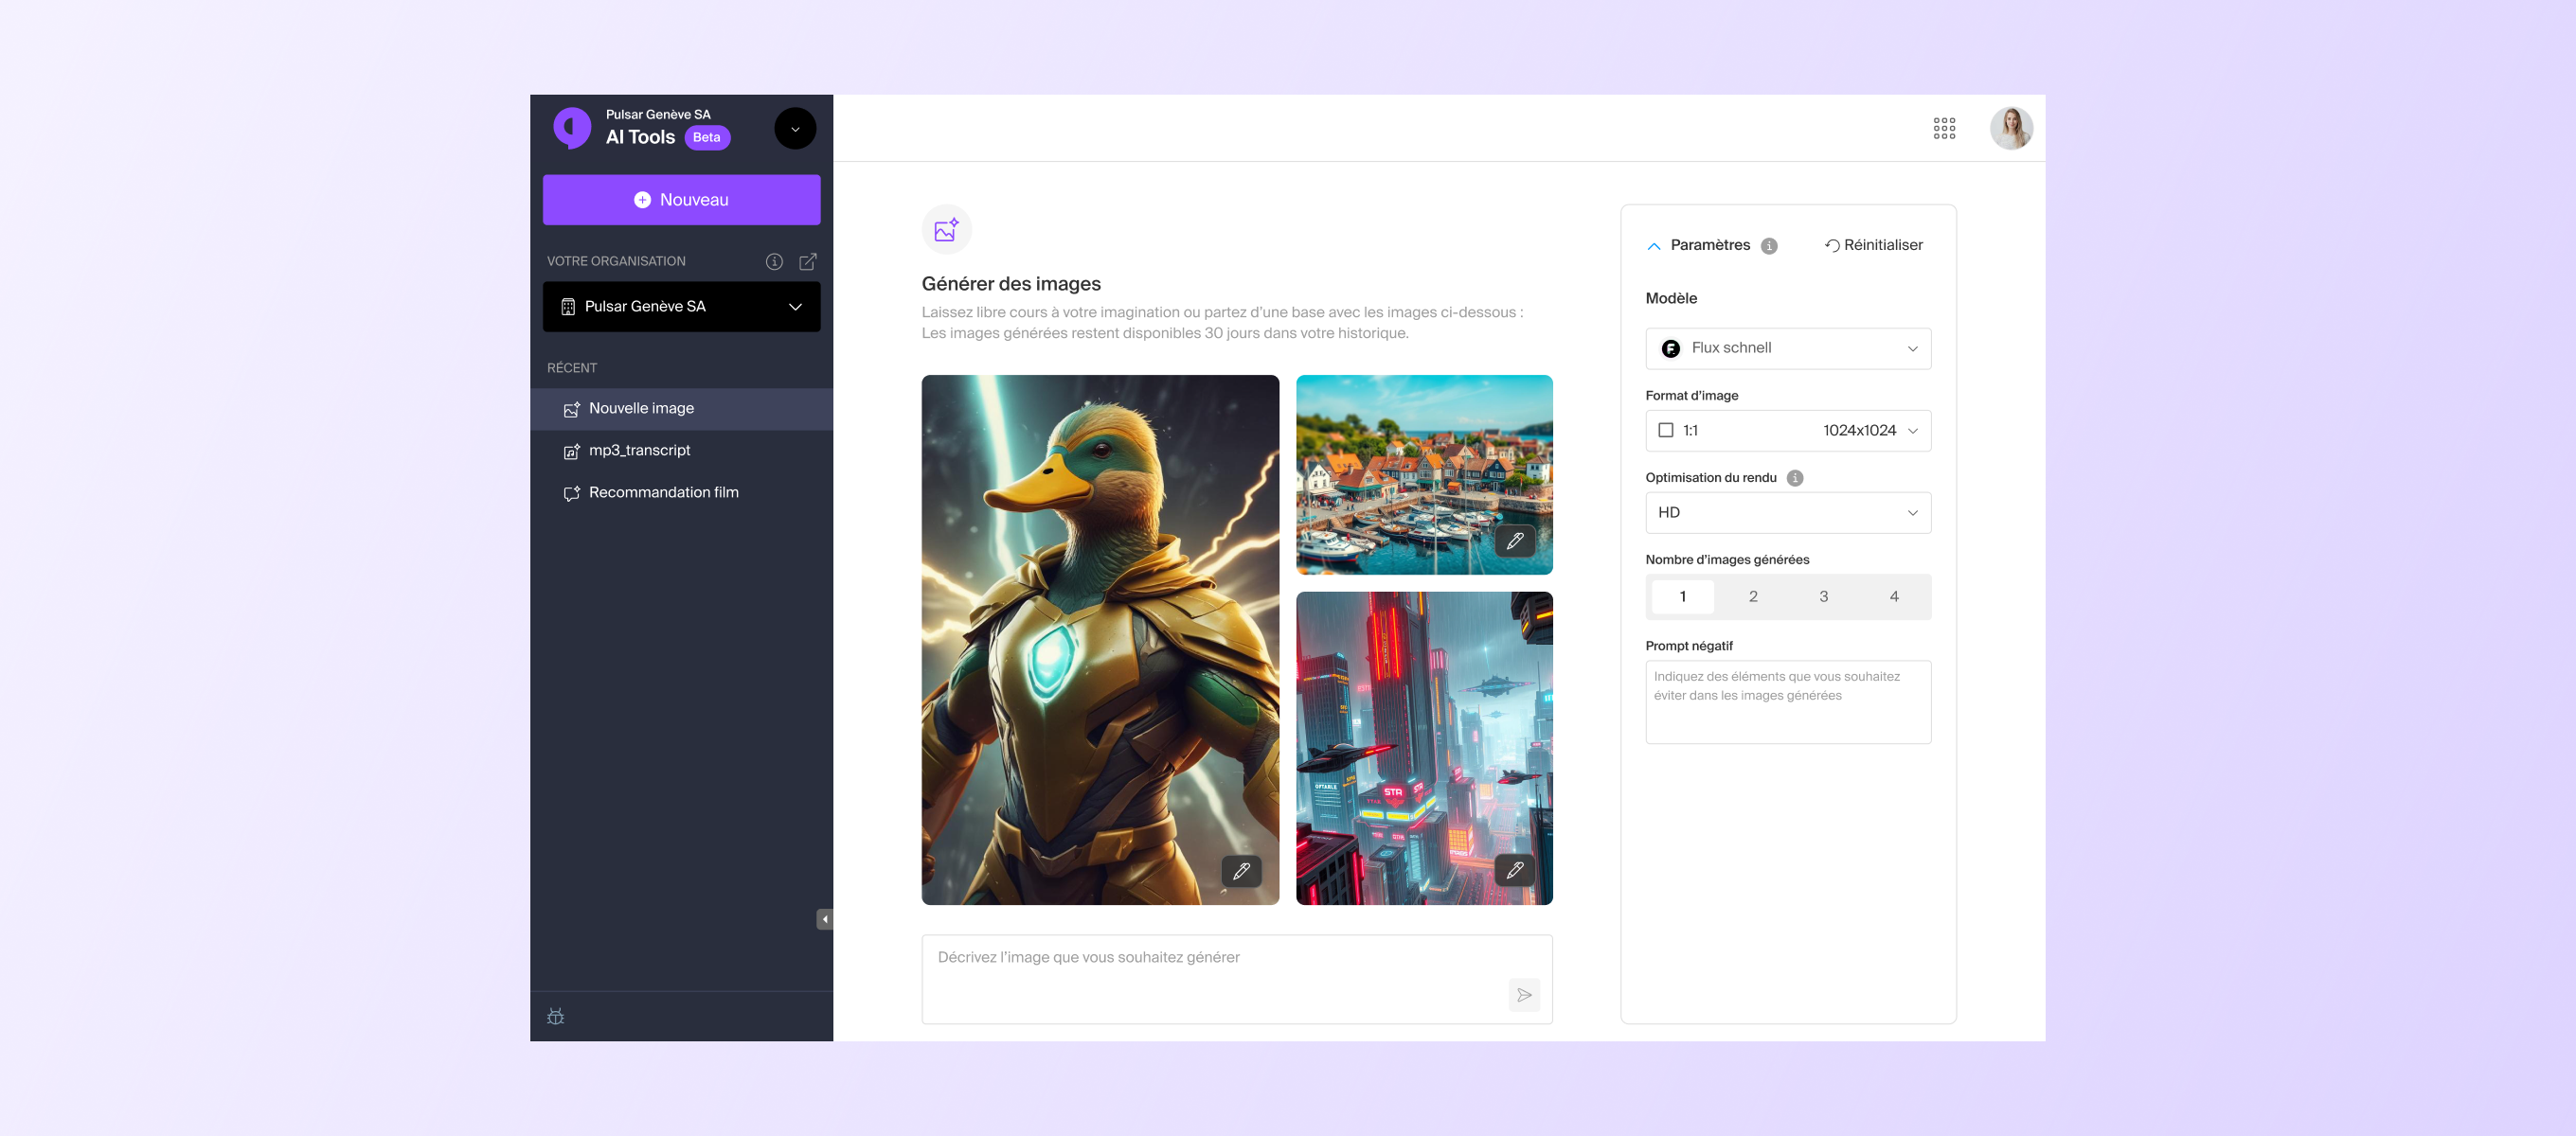Collapse the Paramètres panel
This screenshot has width=2576, height=1136.
coord(1654,246)
